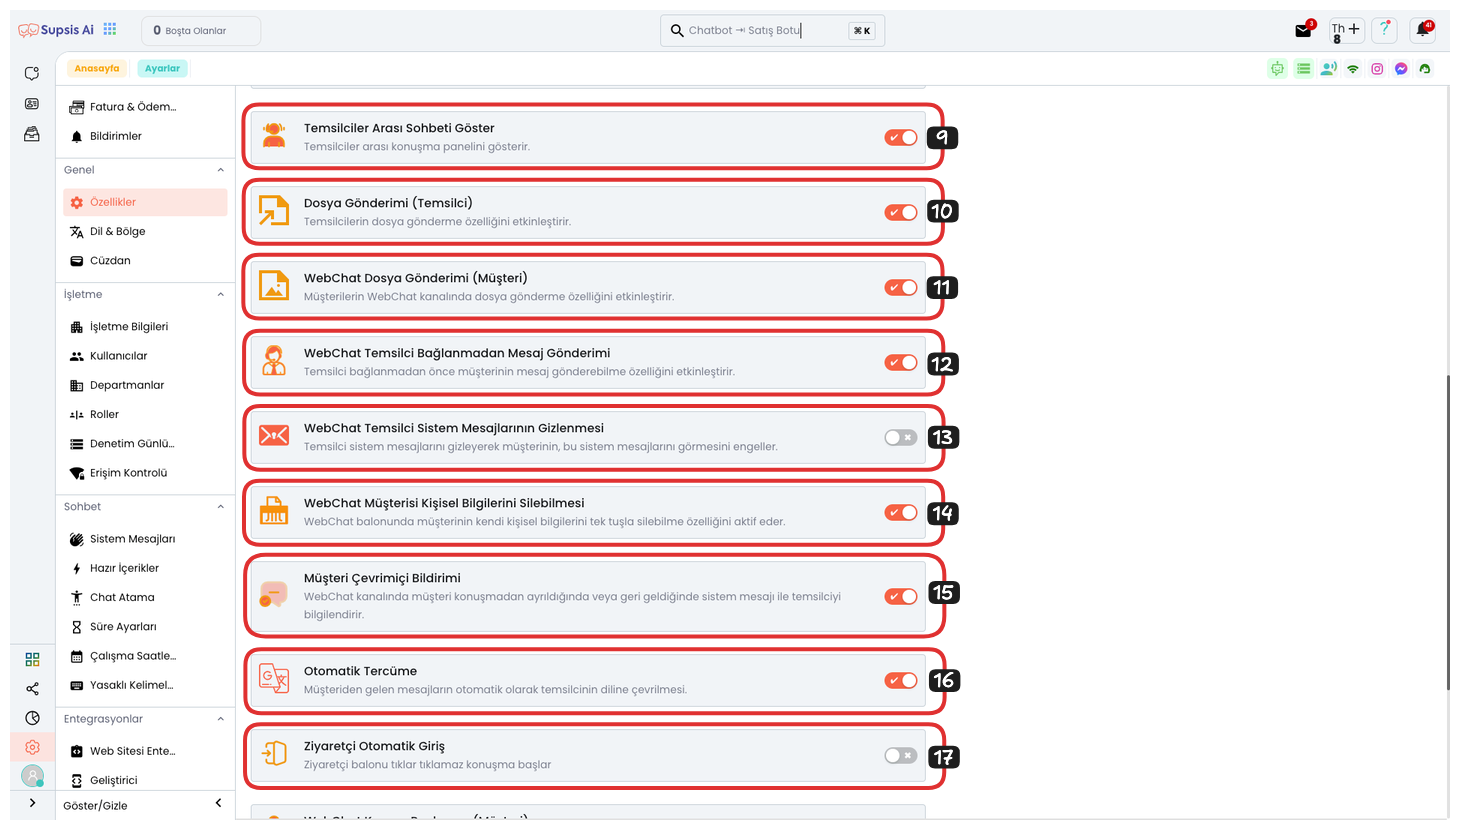Toggle WebChat Dosya Gönderimi (Müşteri) switch

[x=901, y=287]
